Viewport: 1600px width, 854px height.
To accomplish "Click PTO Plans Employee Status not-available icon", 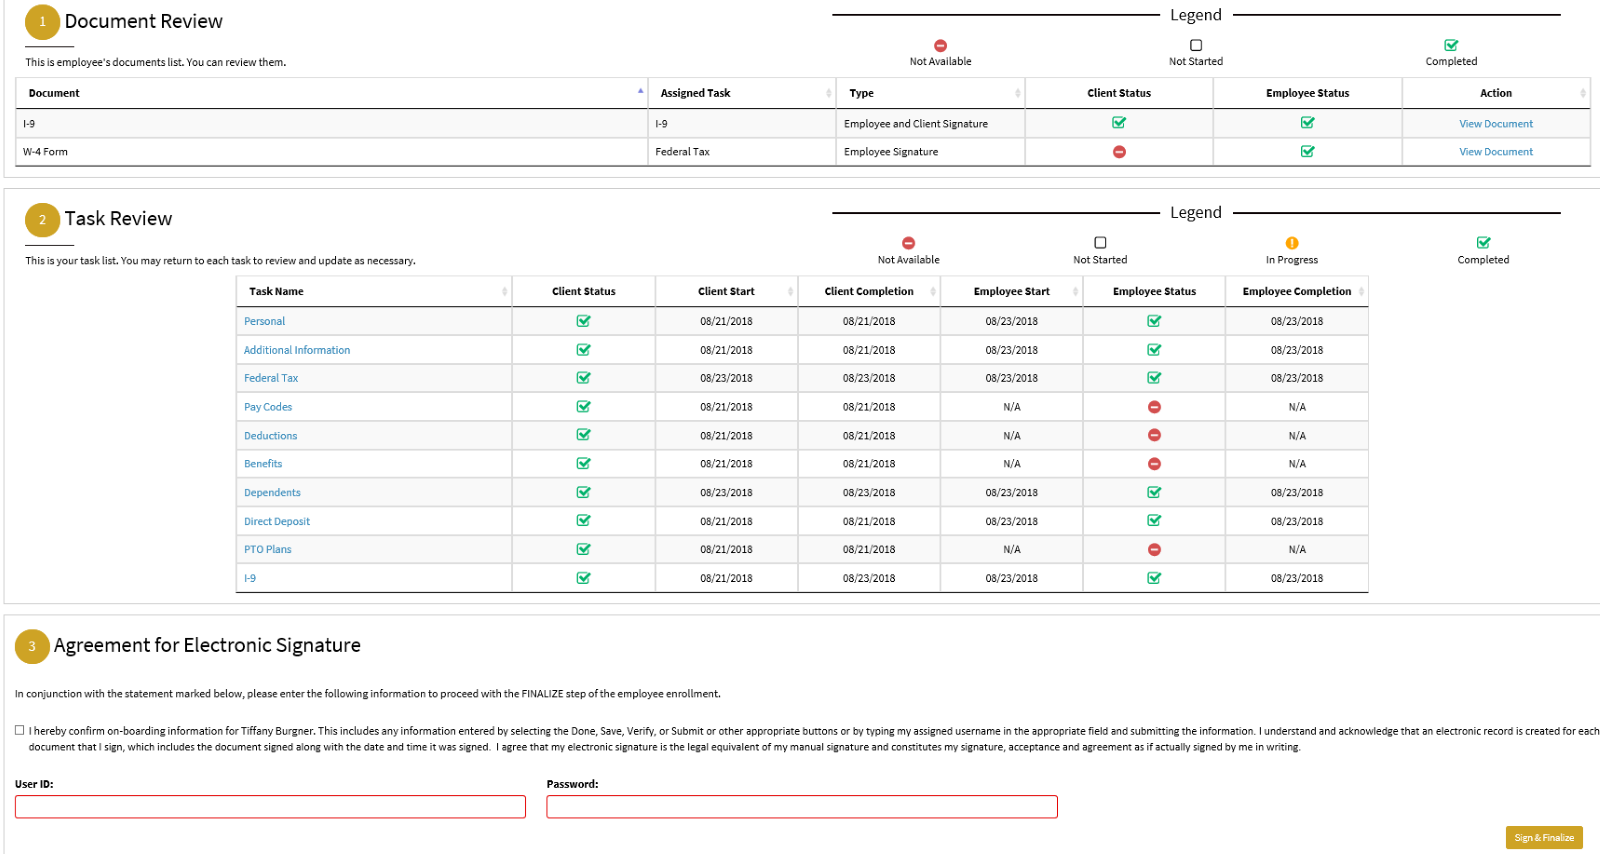I will (x=1154, y=550).
